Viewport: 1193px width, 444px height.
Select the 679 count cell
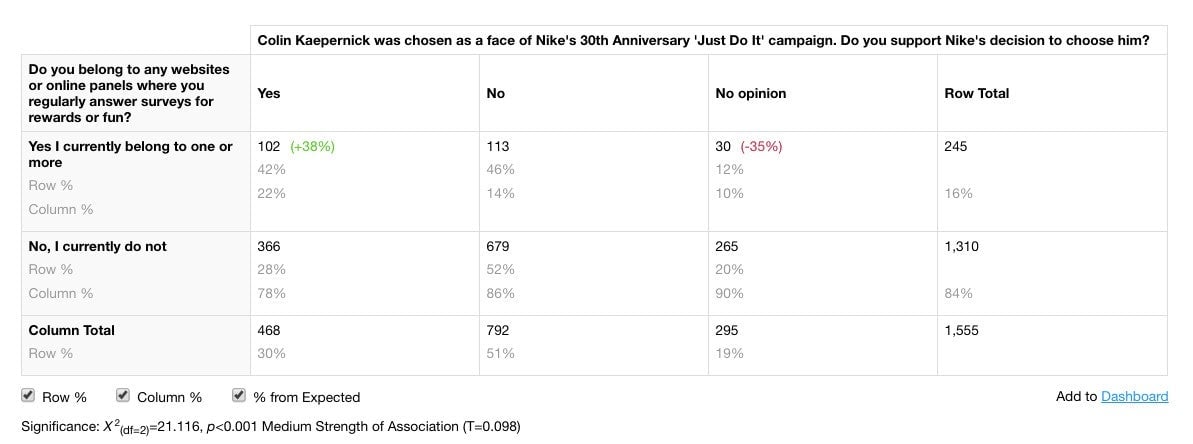tap(498, 246)
